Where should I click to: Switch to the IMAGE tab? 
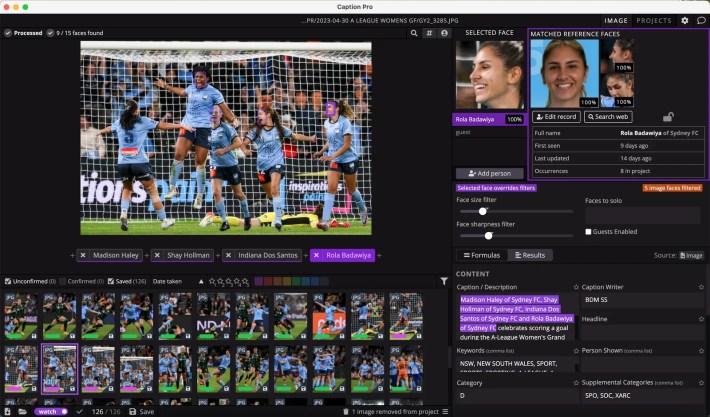(616, 20)
